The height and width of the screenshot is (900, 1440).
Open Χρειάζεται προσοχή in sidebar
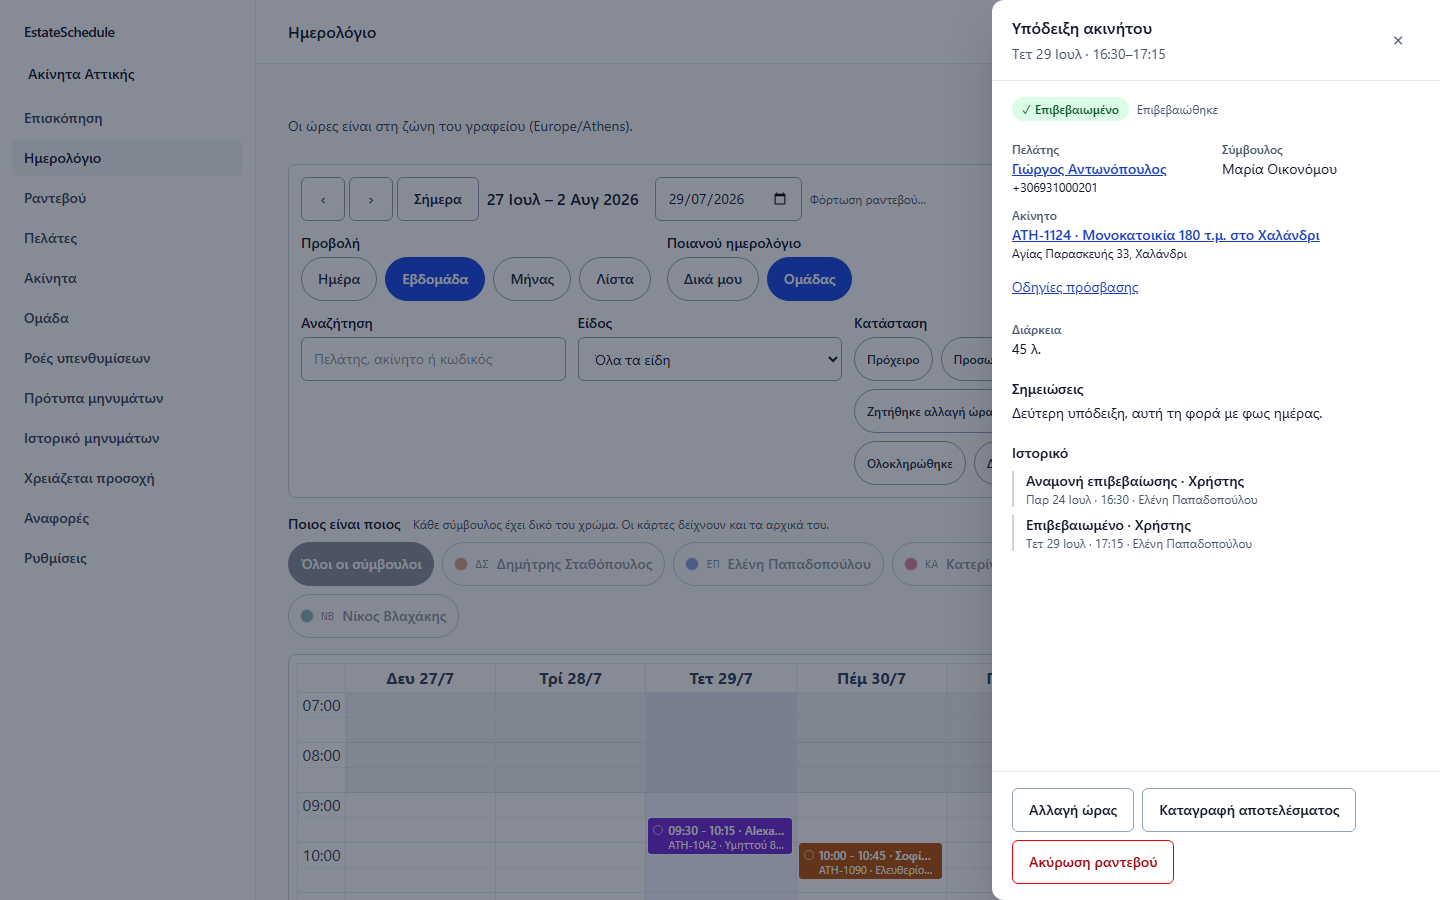[x=127, y=478]
